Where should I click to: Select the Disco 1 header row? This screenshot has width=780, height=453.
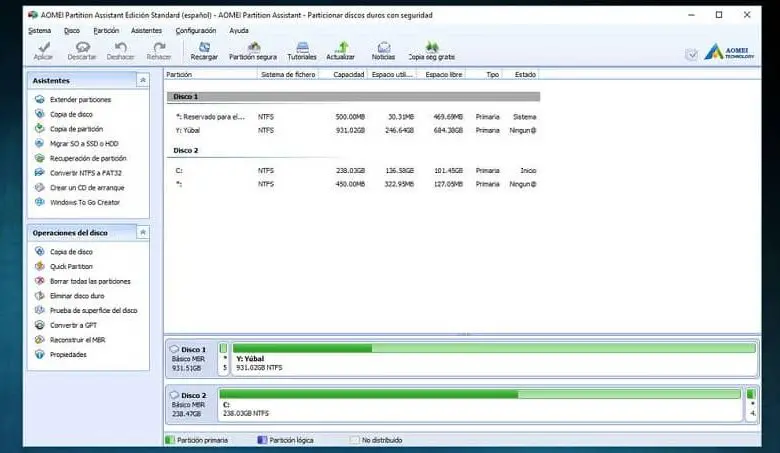pos(353,96)
